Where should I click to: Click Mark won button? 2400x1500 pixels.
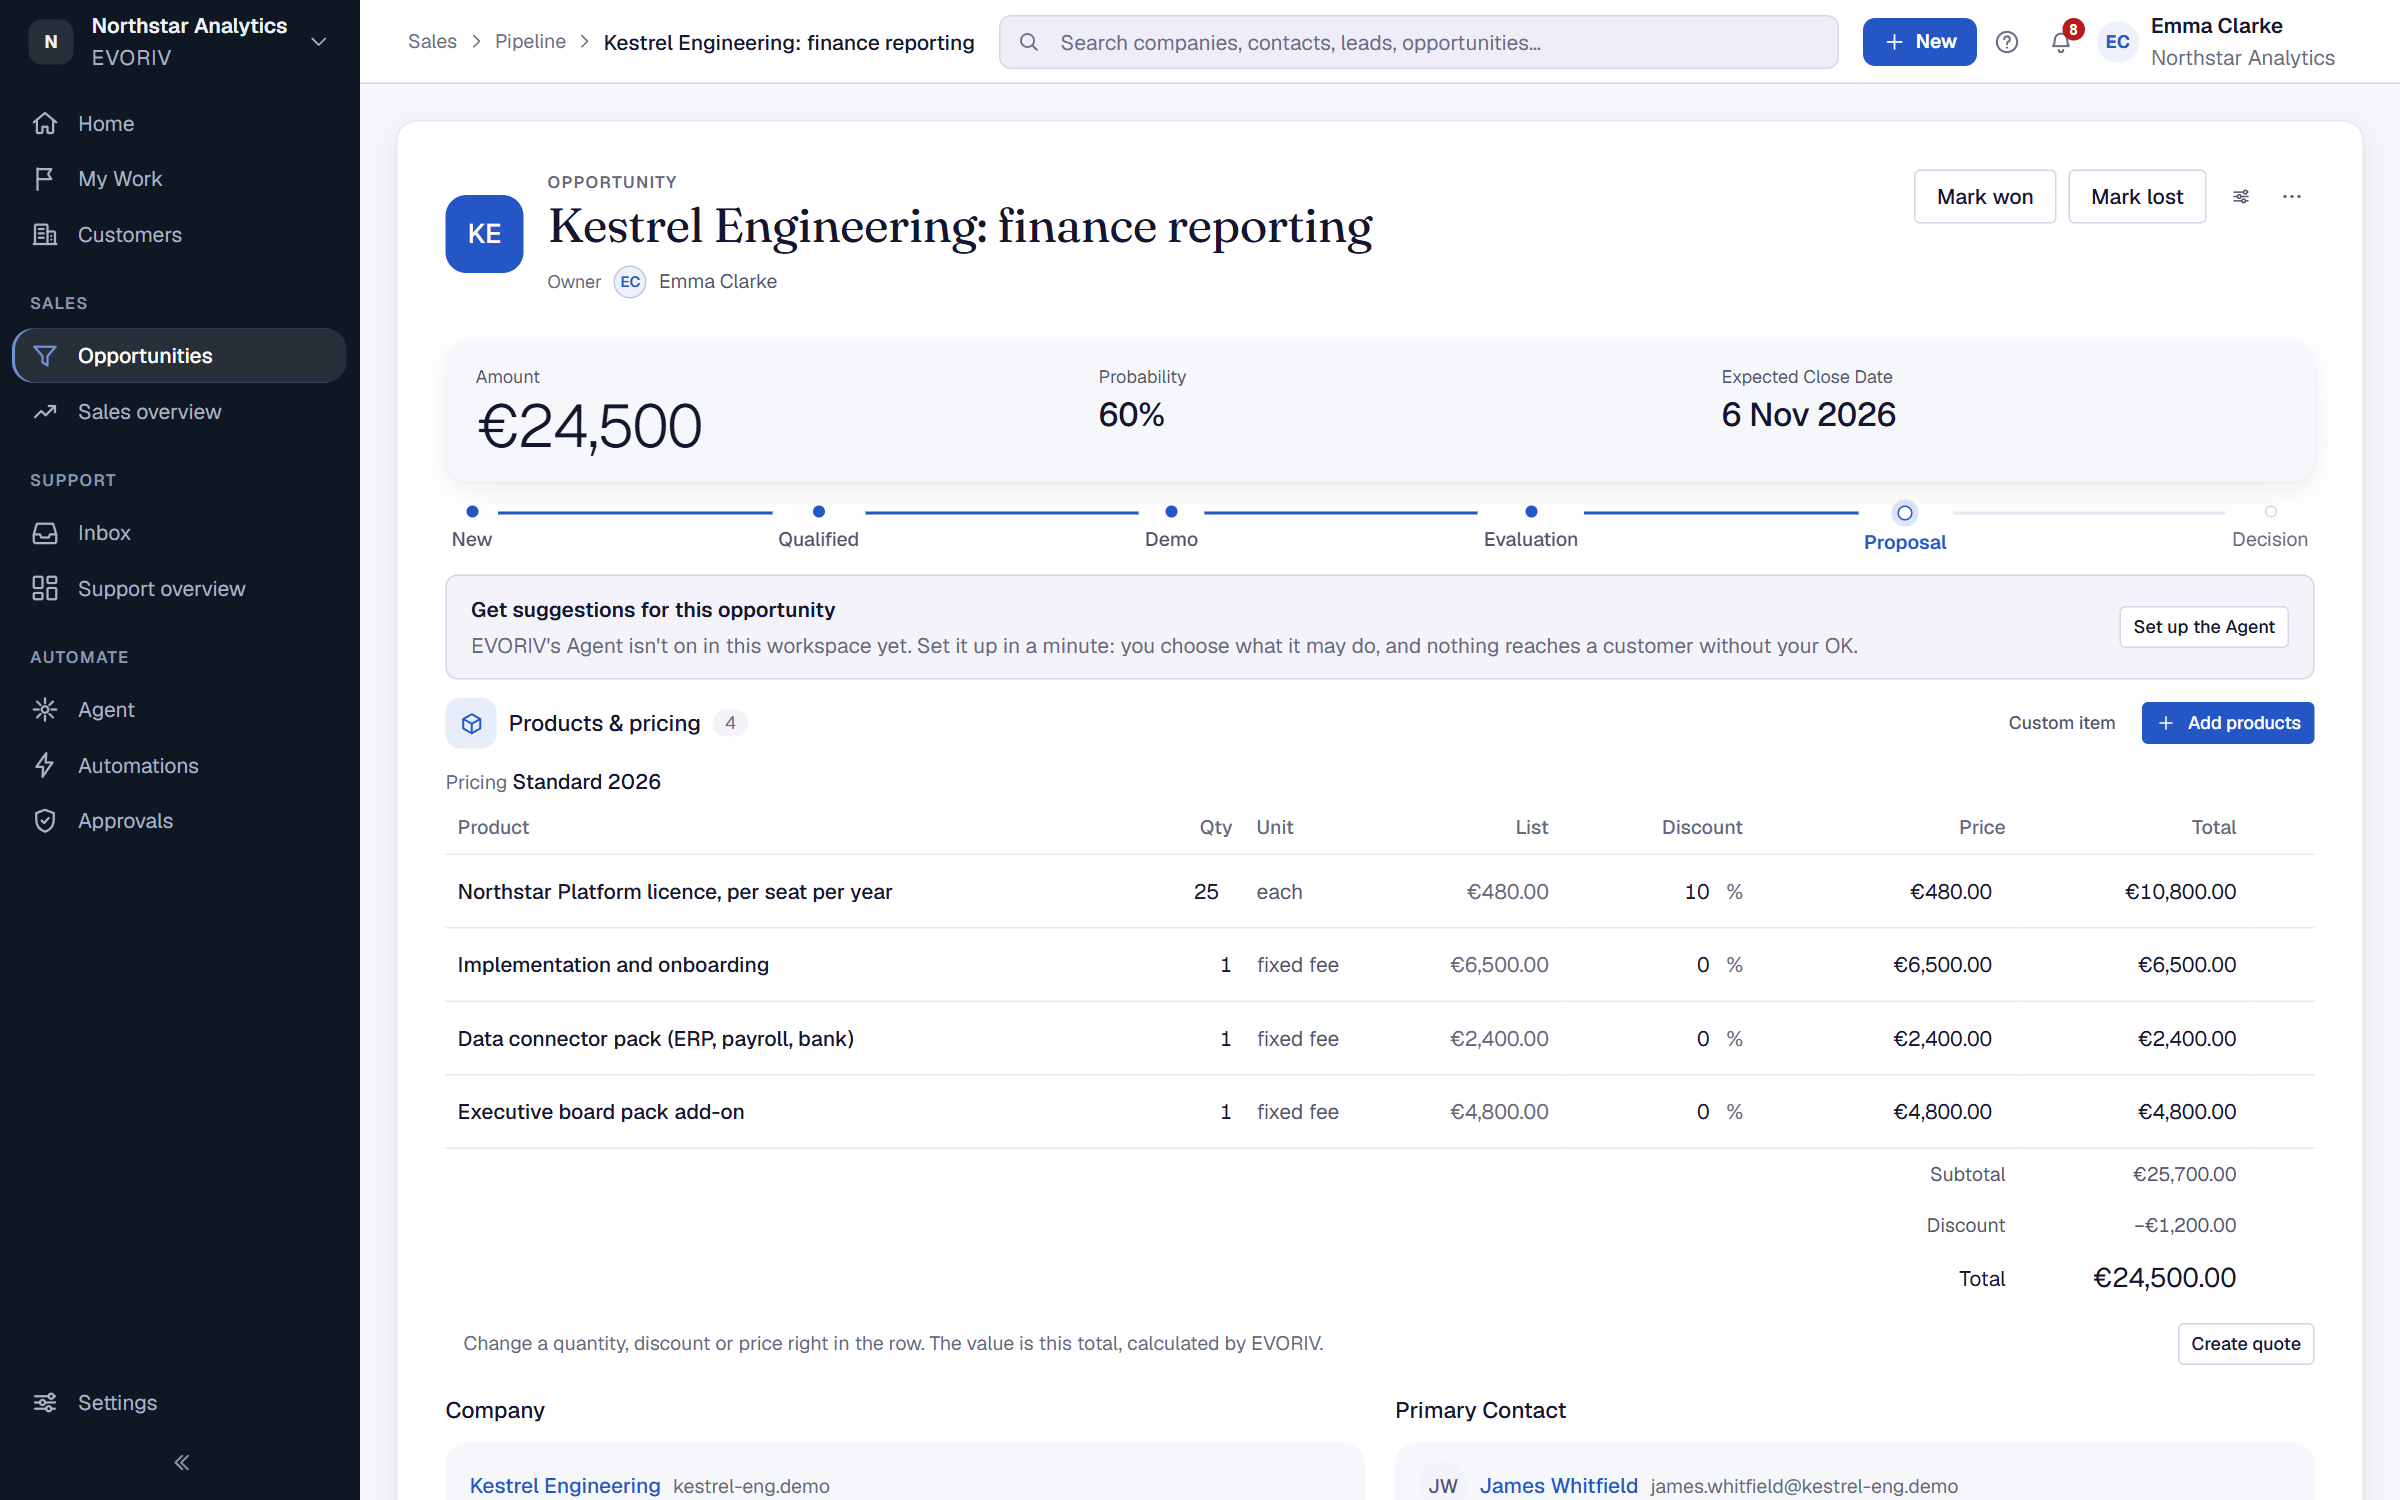click(x=1984, y=197)
